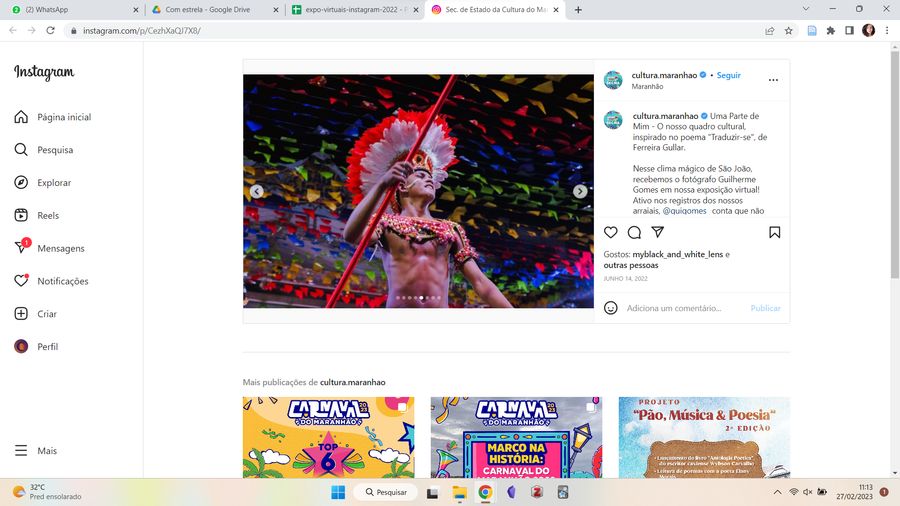Viewport: 900px width, 506px height.
Task: Go to previous carousel image
Action: pos(257,191)
